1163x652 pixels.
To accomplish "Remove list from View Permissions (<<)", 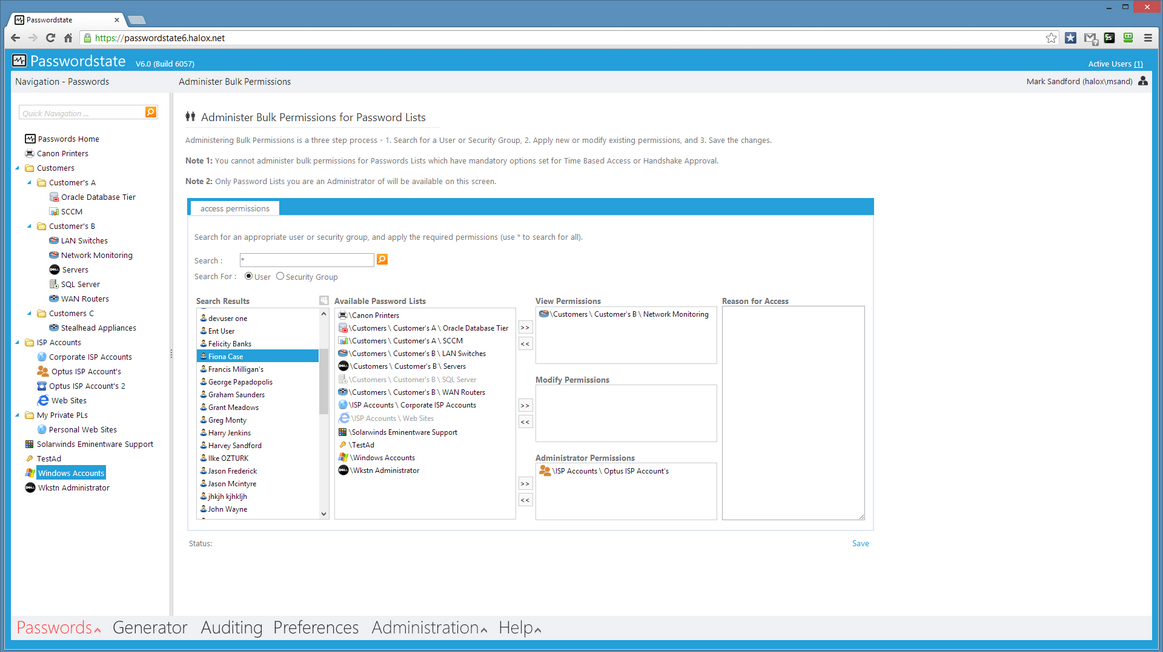I will pyautogui.click(x=525, y=343).
